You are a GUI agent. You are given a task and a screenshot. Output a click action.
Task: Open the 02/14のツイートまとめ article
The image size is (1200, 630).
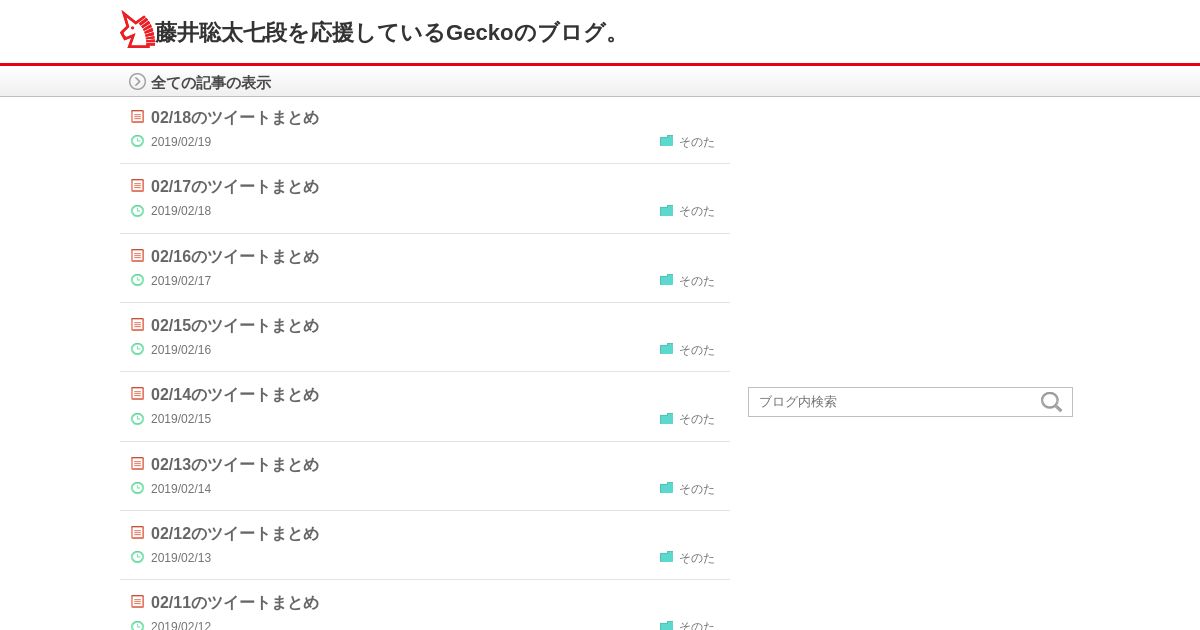[x=235, y=395]
